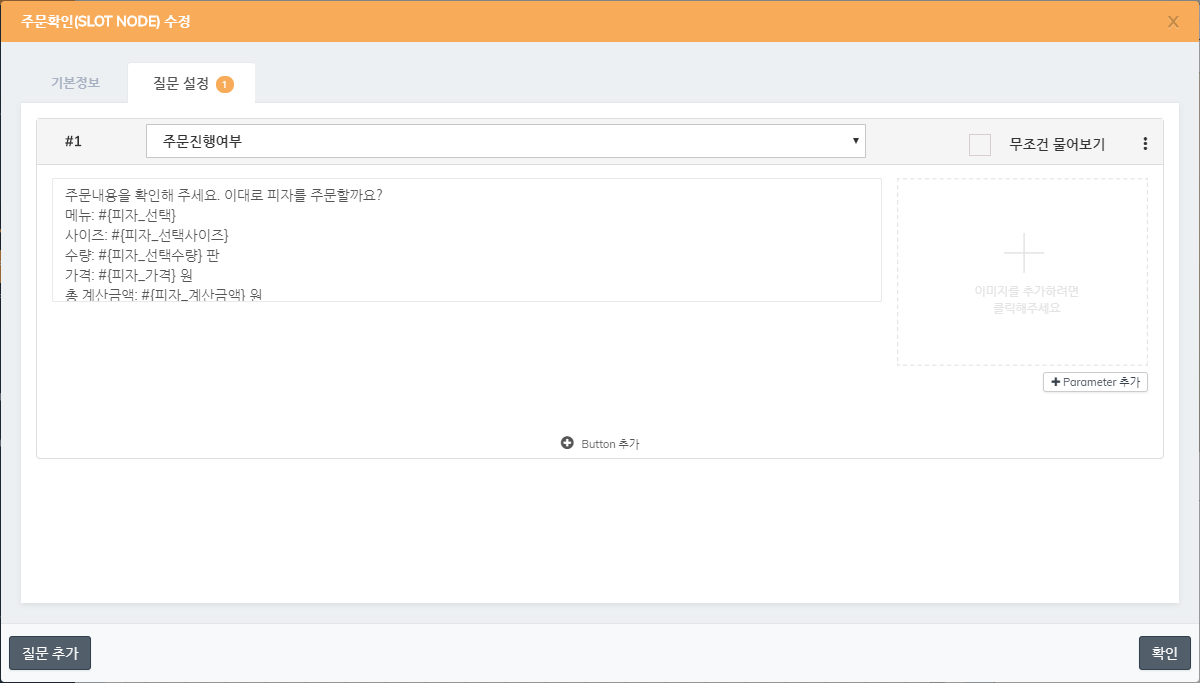Click the 이미지를 추가하려면 클릭해주세요 placeholder text
This screenshot has height=683, width=1200.
(x=1023, y=300)
